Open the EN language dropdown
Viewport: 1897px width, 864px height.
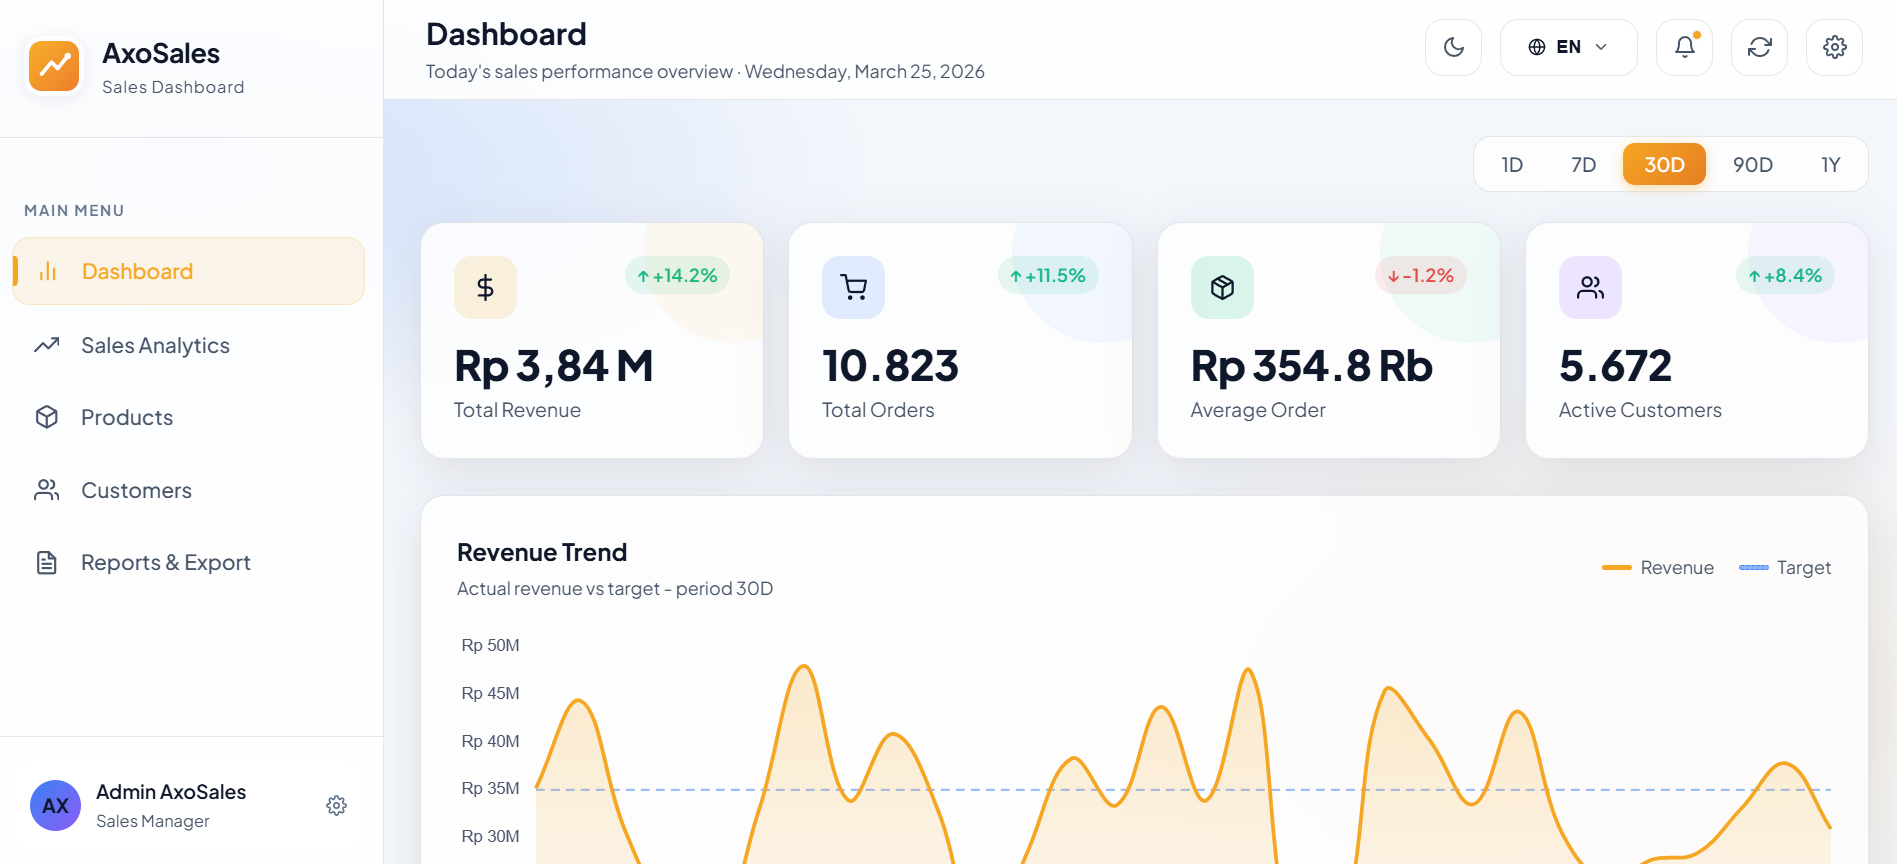[x=1568, y=47]
